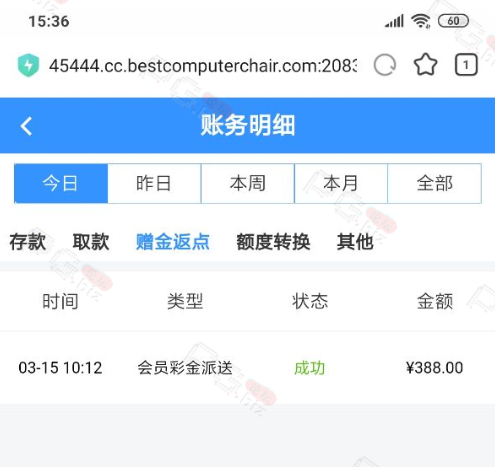The width and height of the screenshot is (495, 467).
Task: Select the 昨日 date filter
Action: 154,183
